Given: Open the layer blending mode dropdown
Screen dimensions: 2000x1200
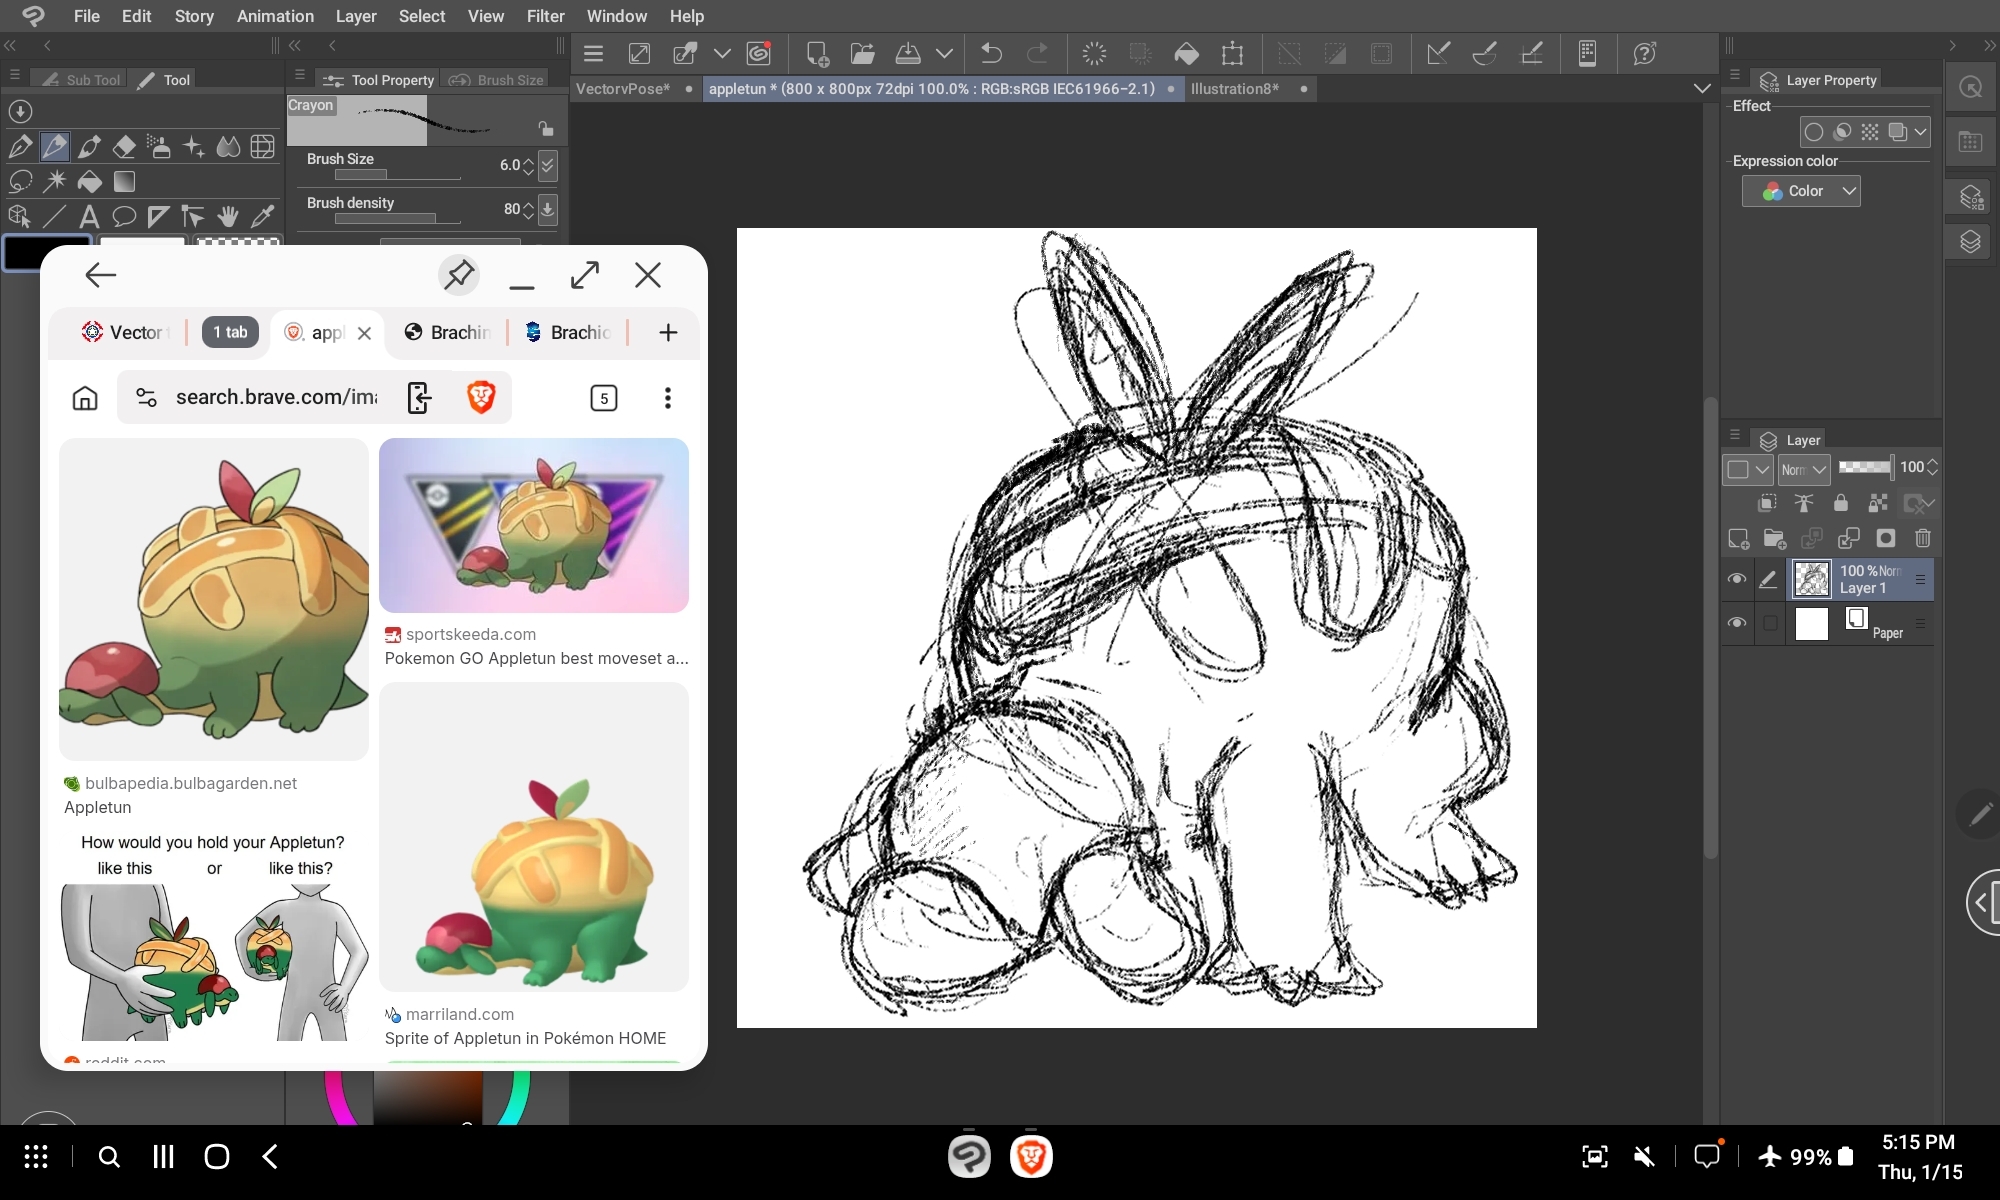Looking at the screenshot, I should click(1804, 468).
